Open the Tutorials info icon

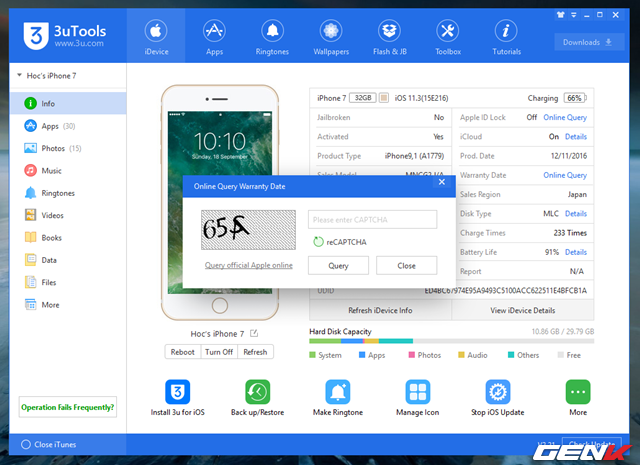pos(506,31)
